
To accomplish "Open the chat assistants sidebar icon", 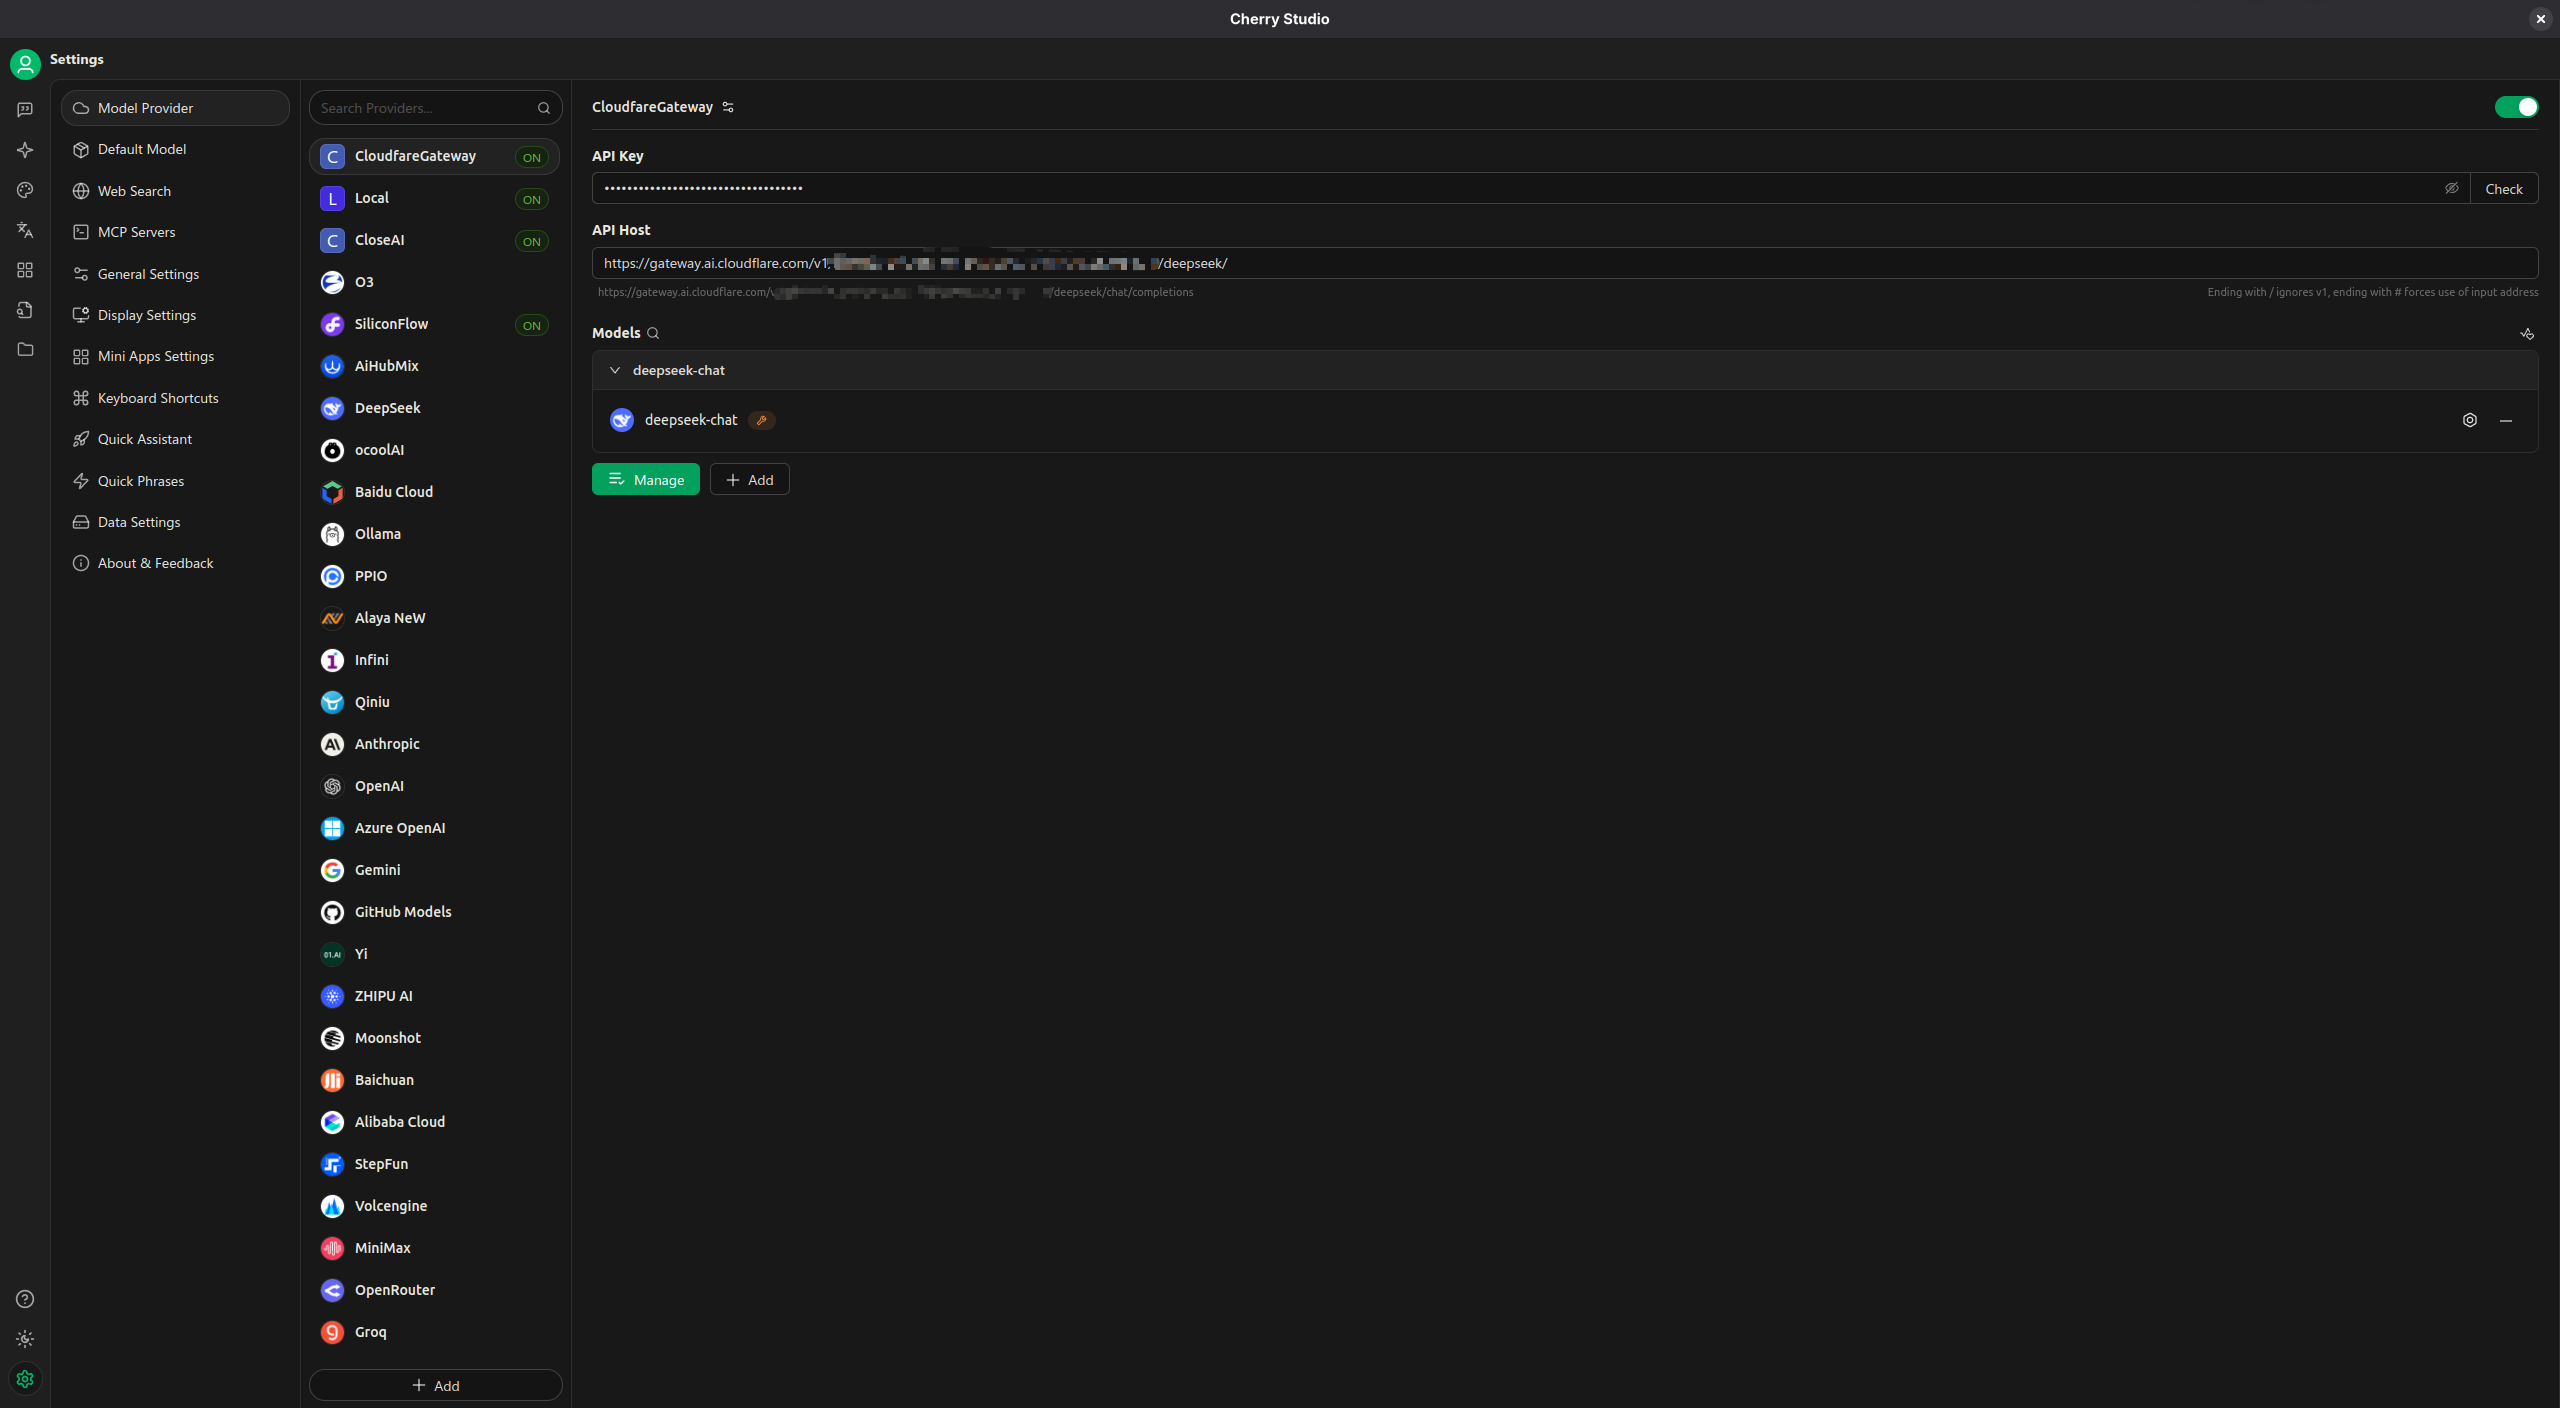I will click(25, 110).
